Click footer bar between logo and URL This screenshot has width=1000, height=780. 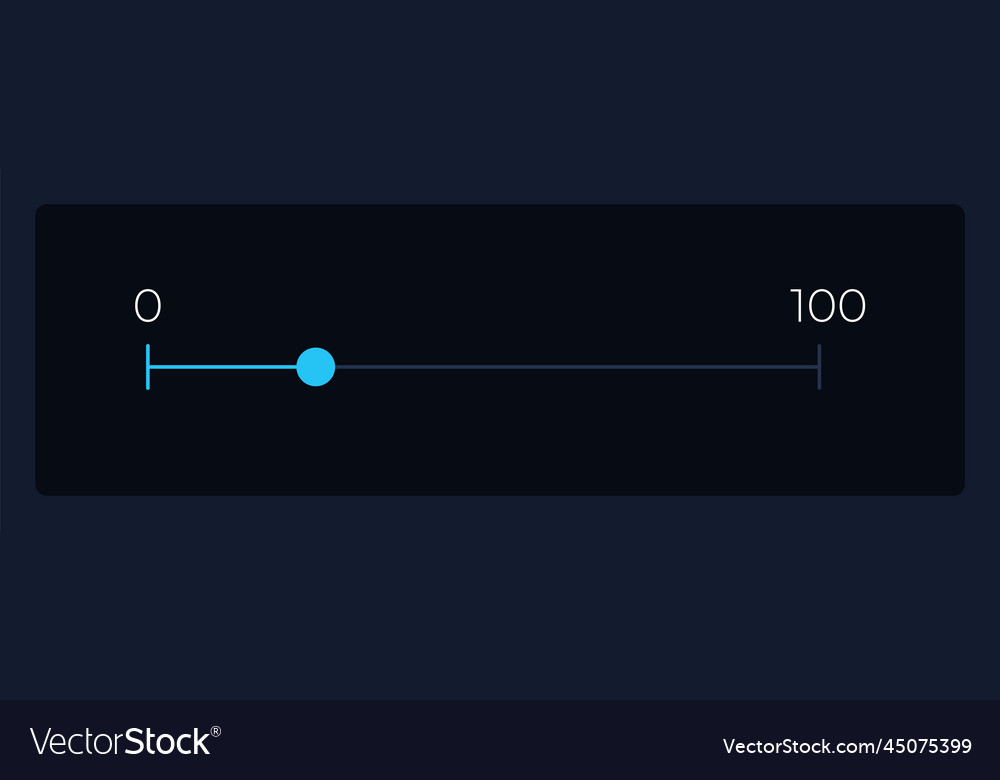472,741
